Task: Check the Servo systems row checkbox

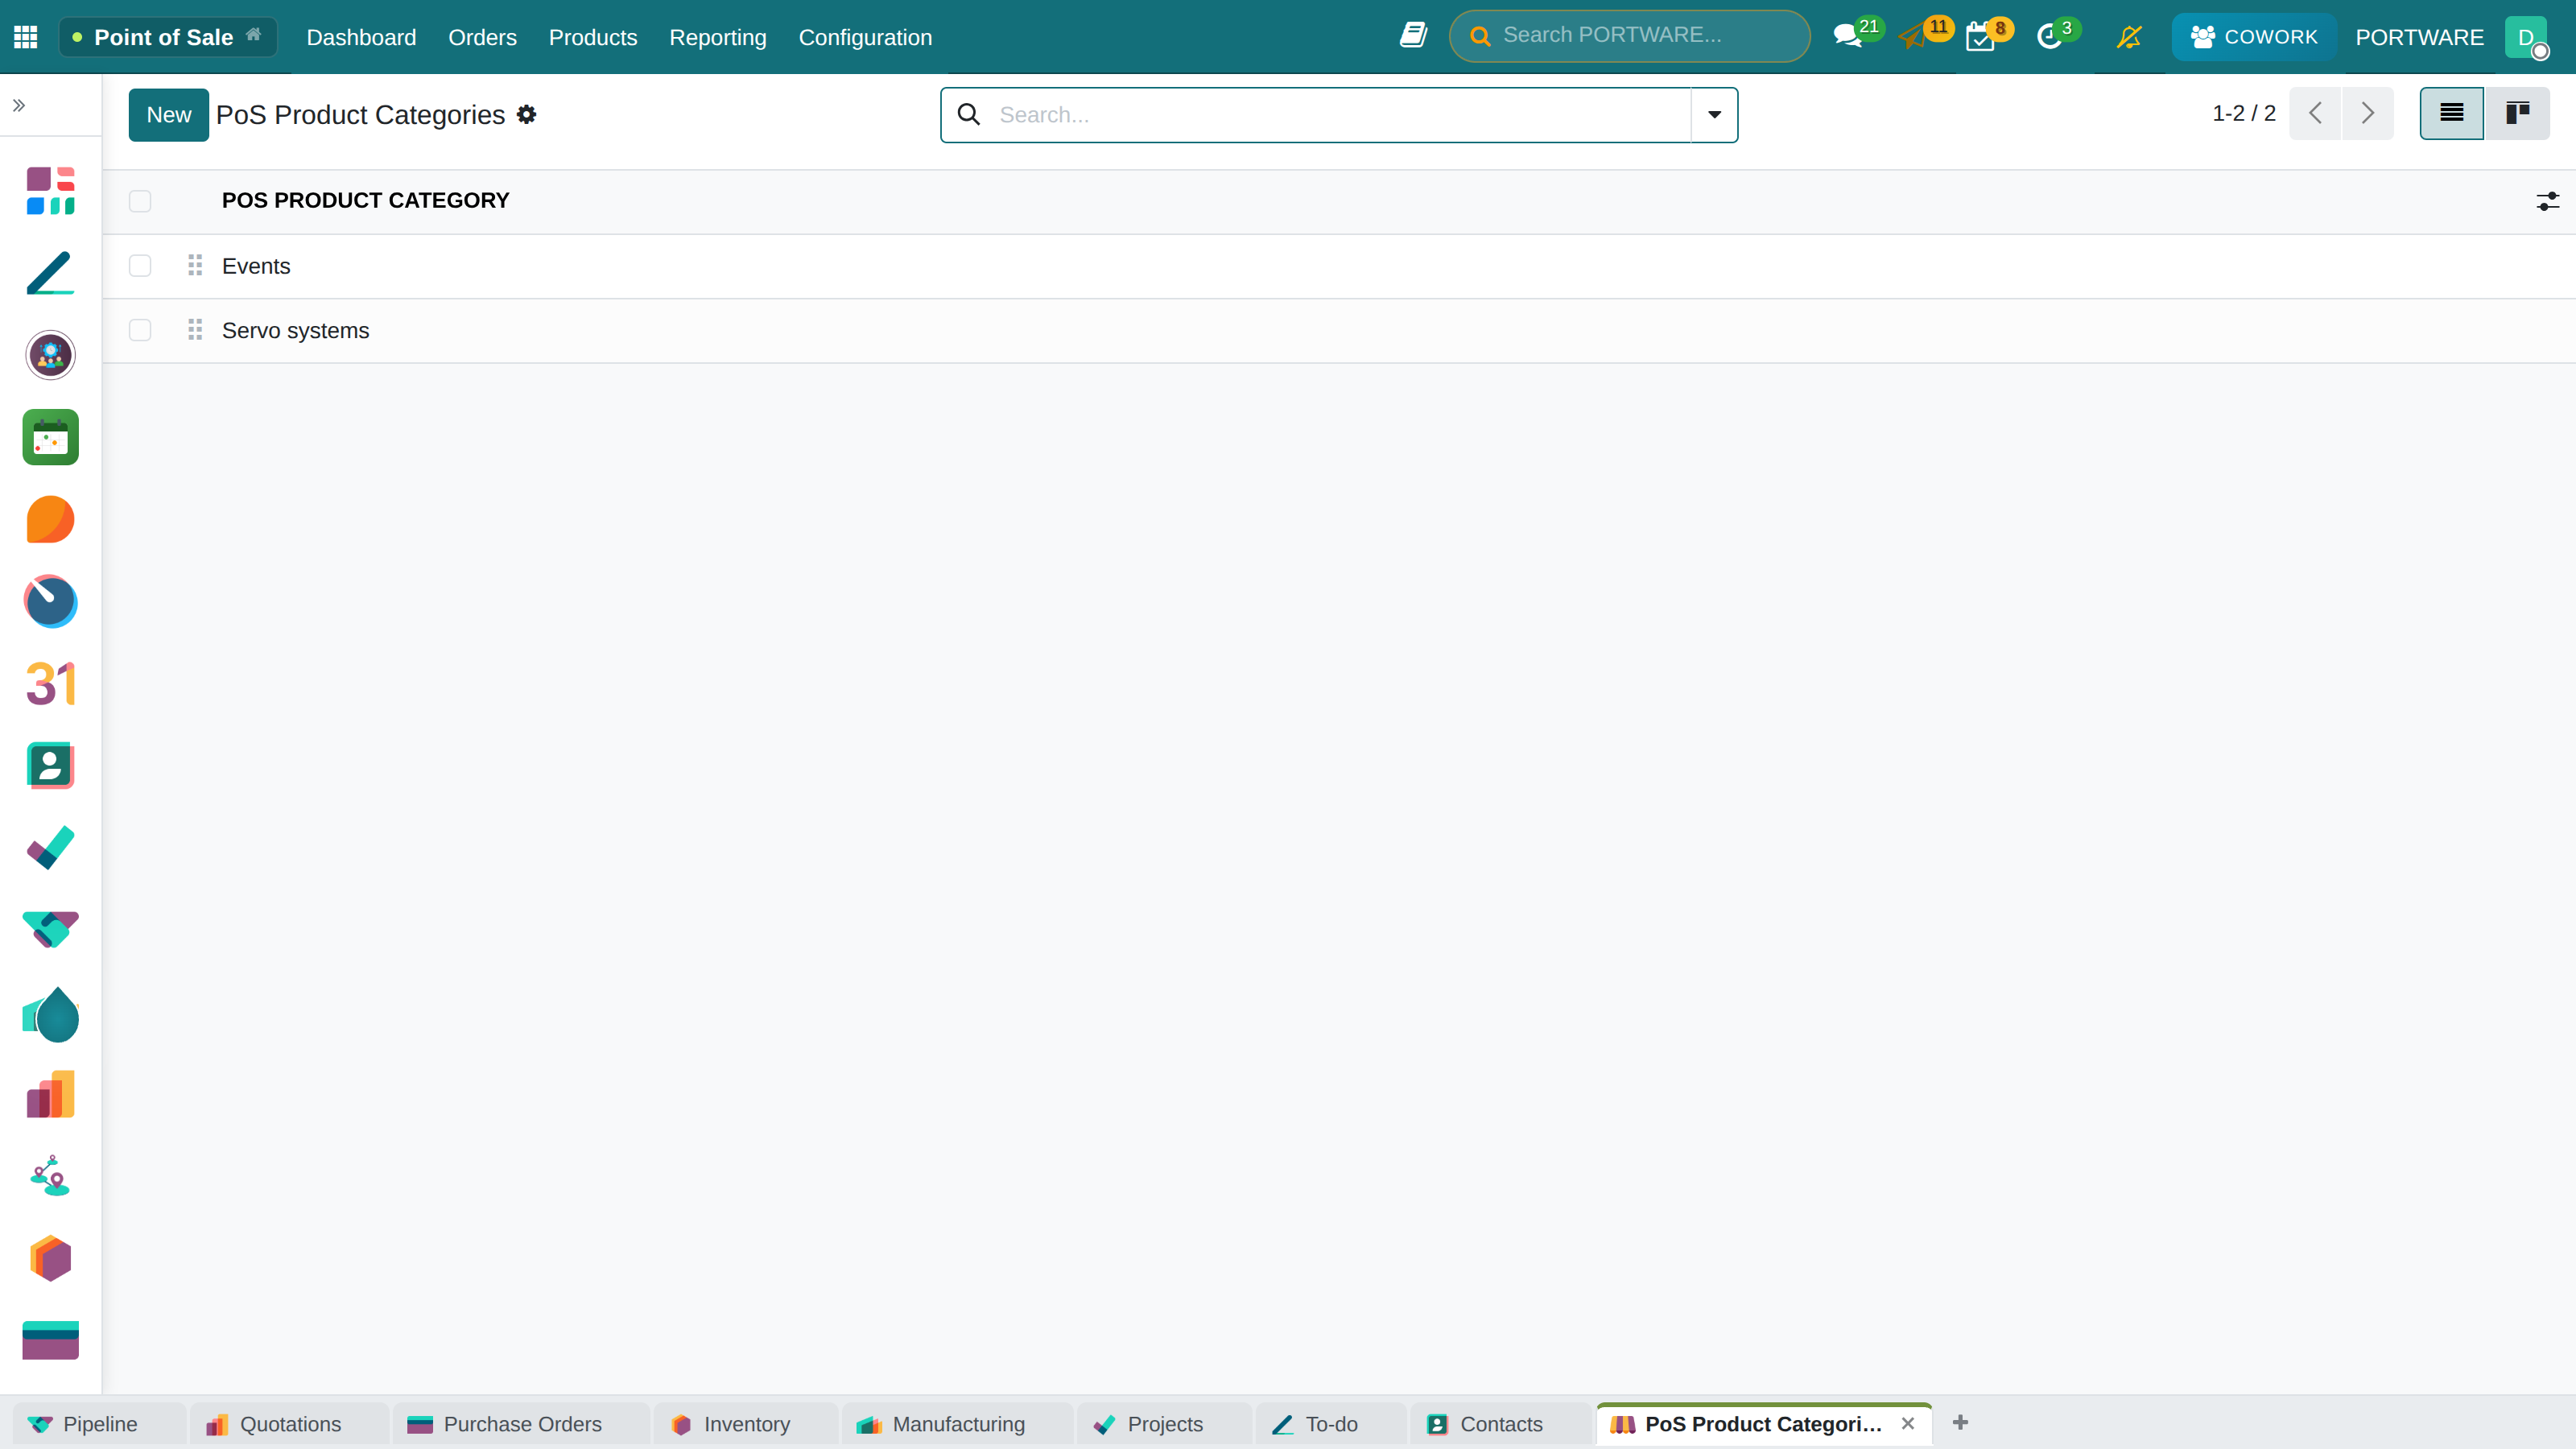Action: coord(140,330)
